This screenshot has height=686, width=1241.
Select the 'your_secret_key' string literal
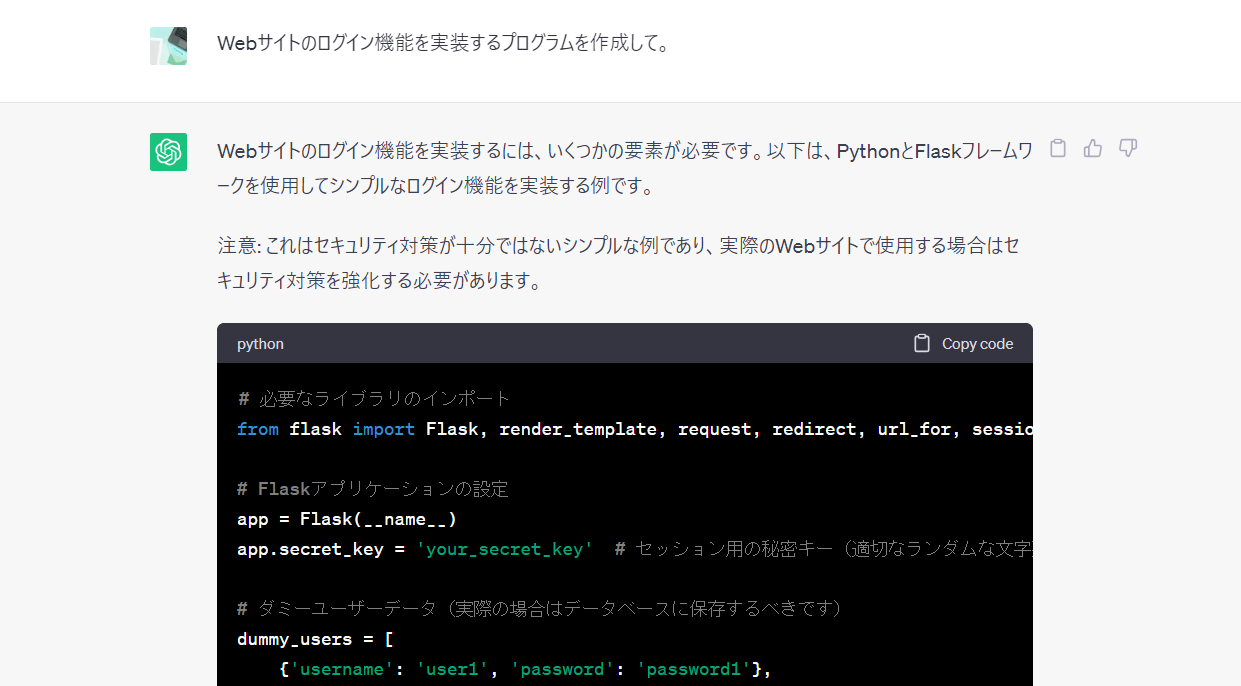505,549
